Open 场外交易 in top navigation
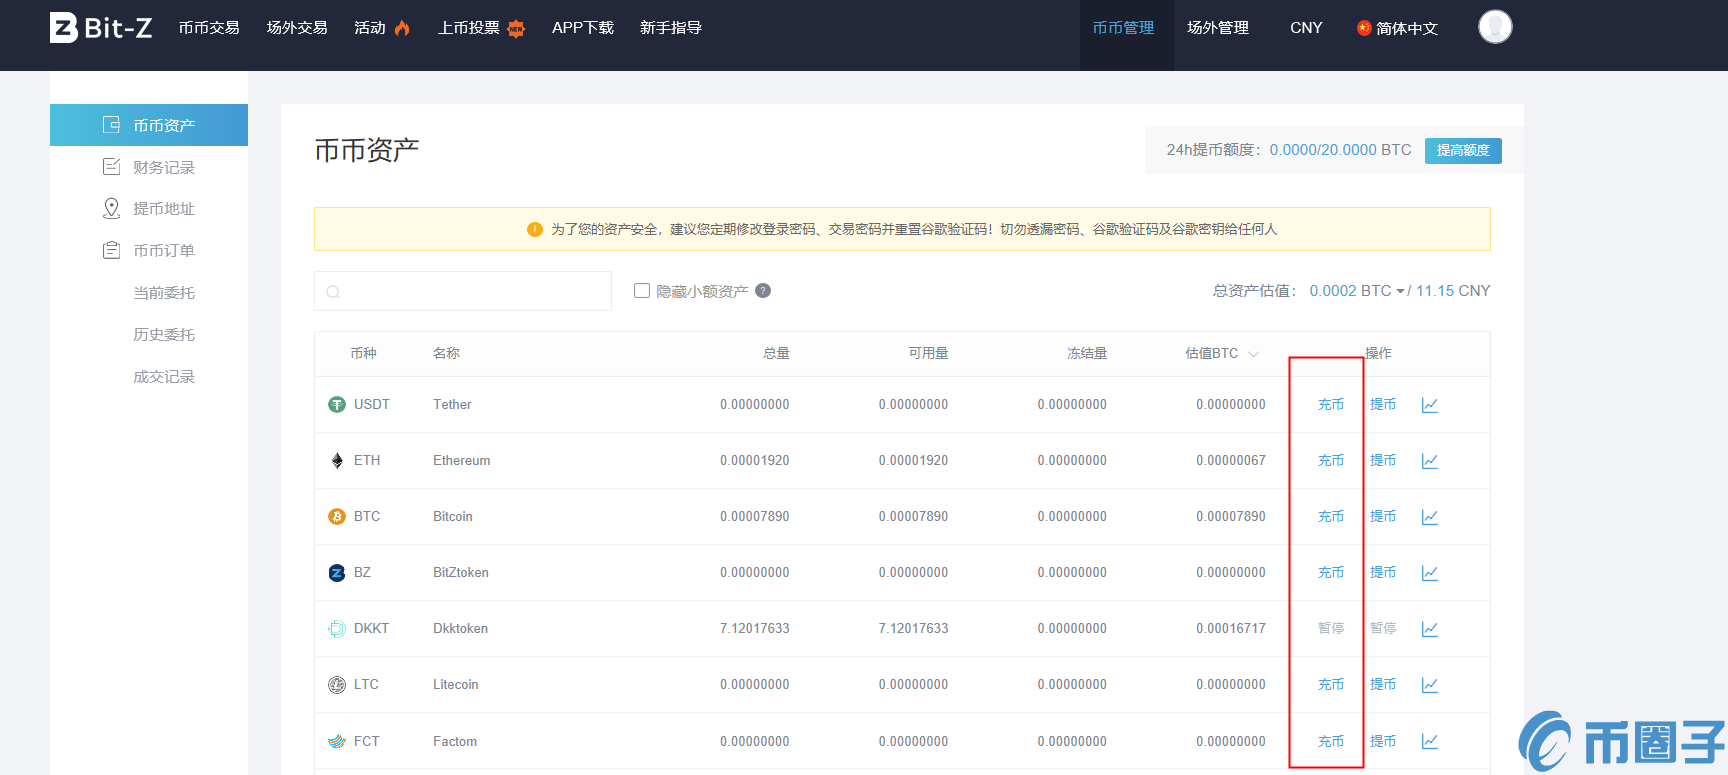 point(297,28)
